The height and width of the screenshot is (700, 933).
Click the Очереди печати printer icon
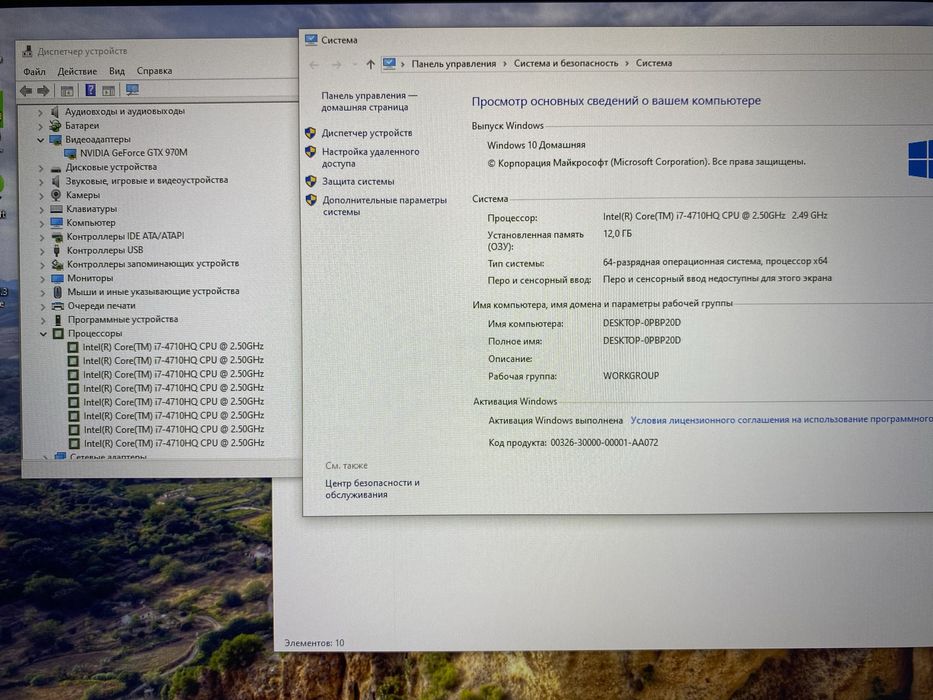(58, 306)
